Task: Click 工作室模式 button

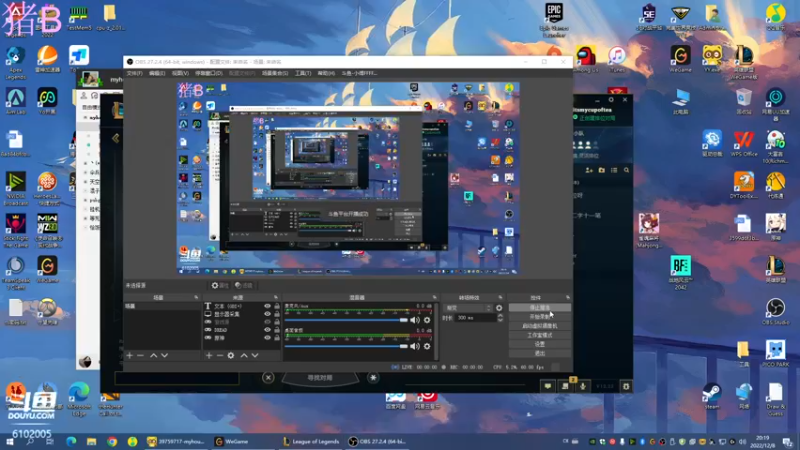Action: [540, 335]
